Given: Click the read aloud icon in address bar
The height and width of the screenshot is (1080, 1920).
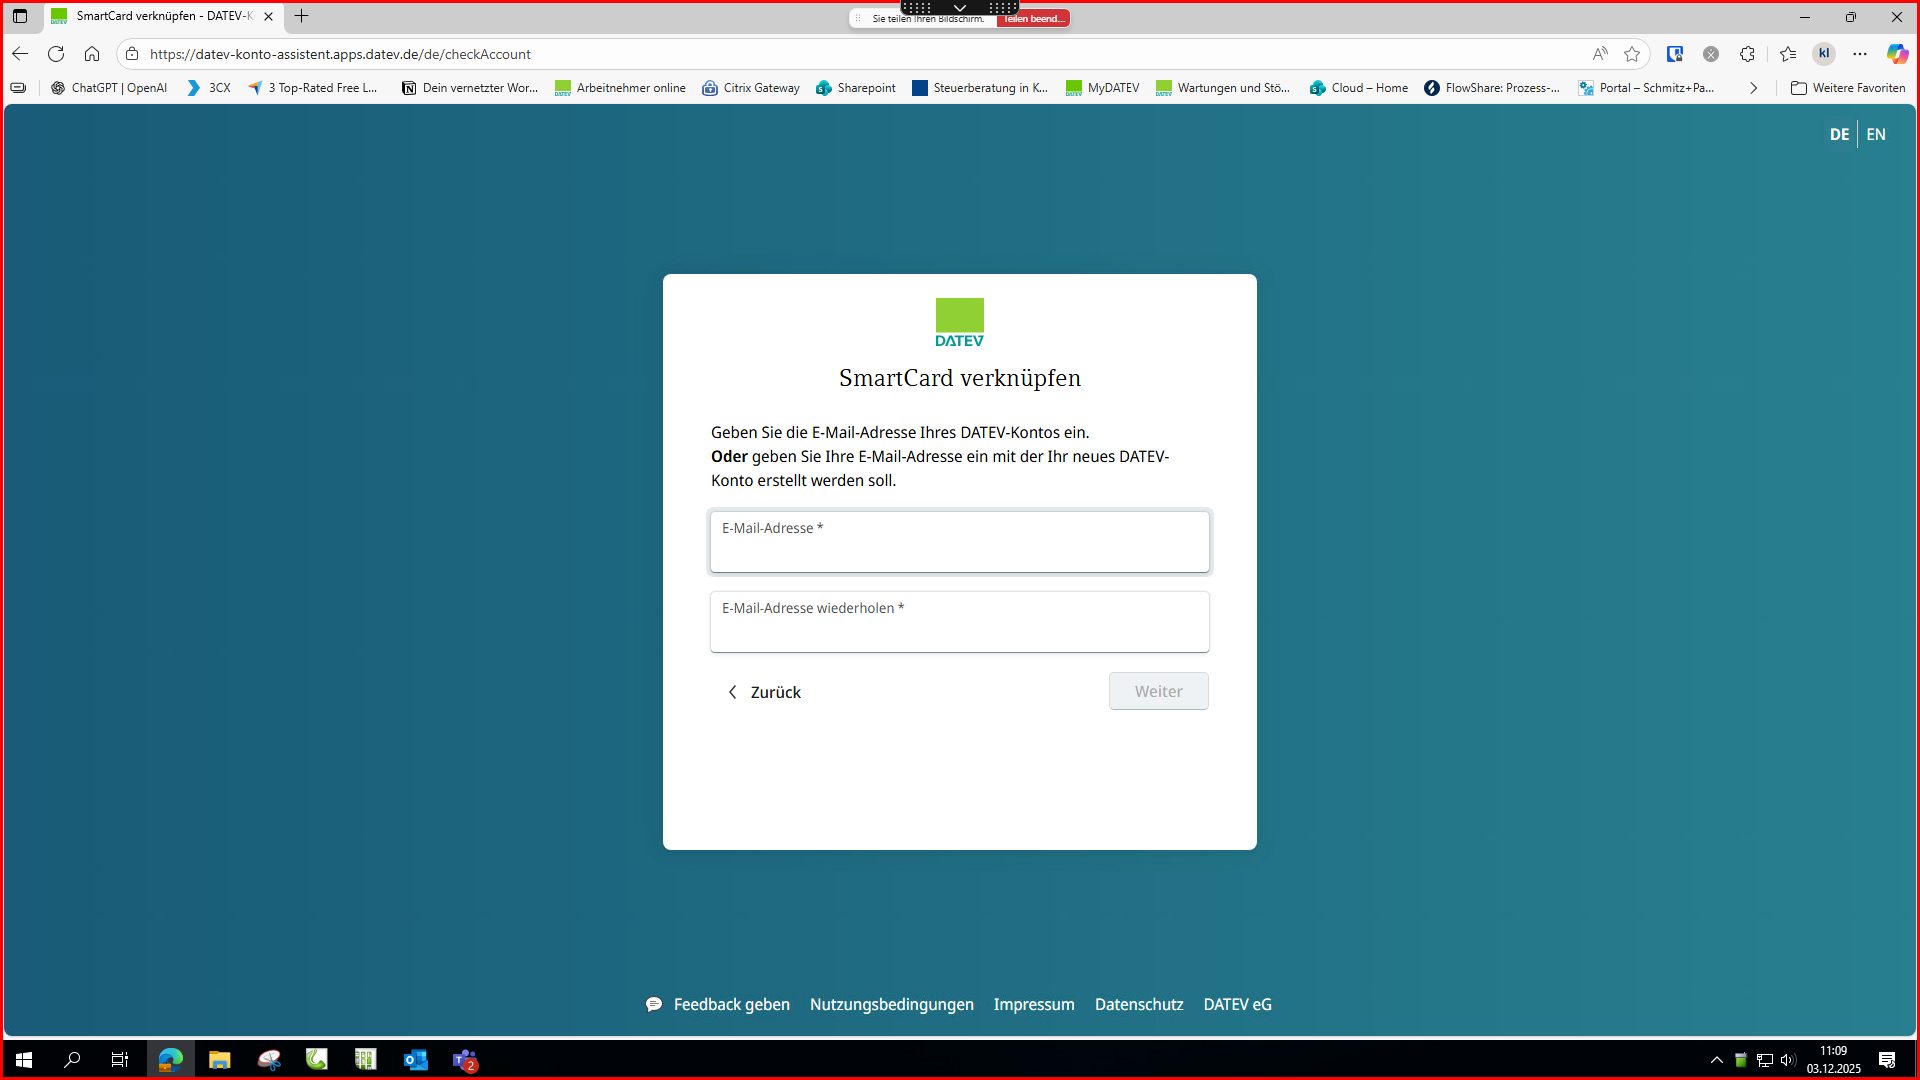Looking at the screenshot, I should [1600, 54].
